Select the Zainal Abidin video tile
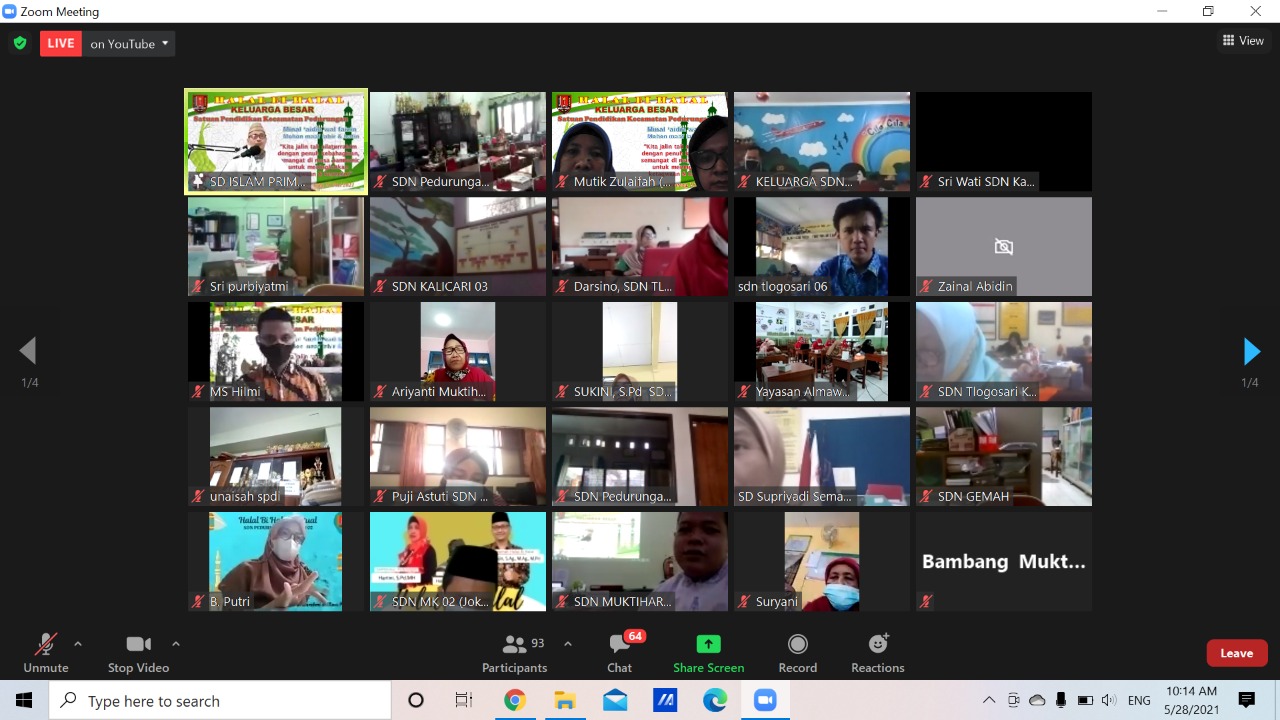The image size is (1280, 720). 1004,246
